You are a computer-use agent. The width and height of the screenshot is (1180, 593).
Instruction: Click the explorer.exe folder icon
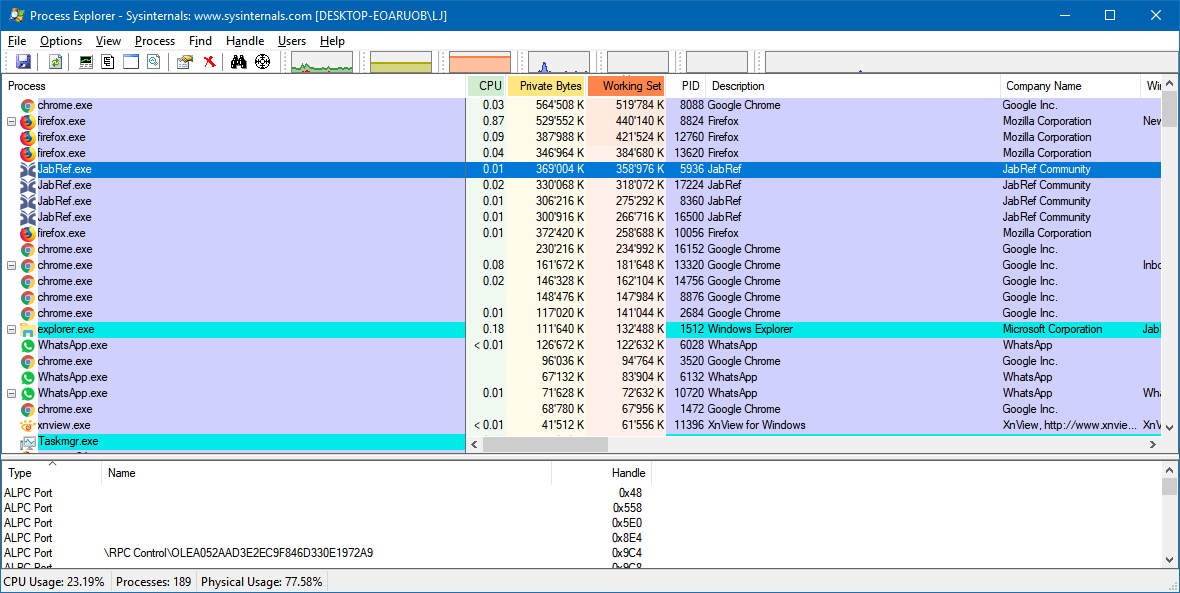pos(28,329)
